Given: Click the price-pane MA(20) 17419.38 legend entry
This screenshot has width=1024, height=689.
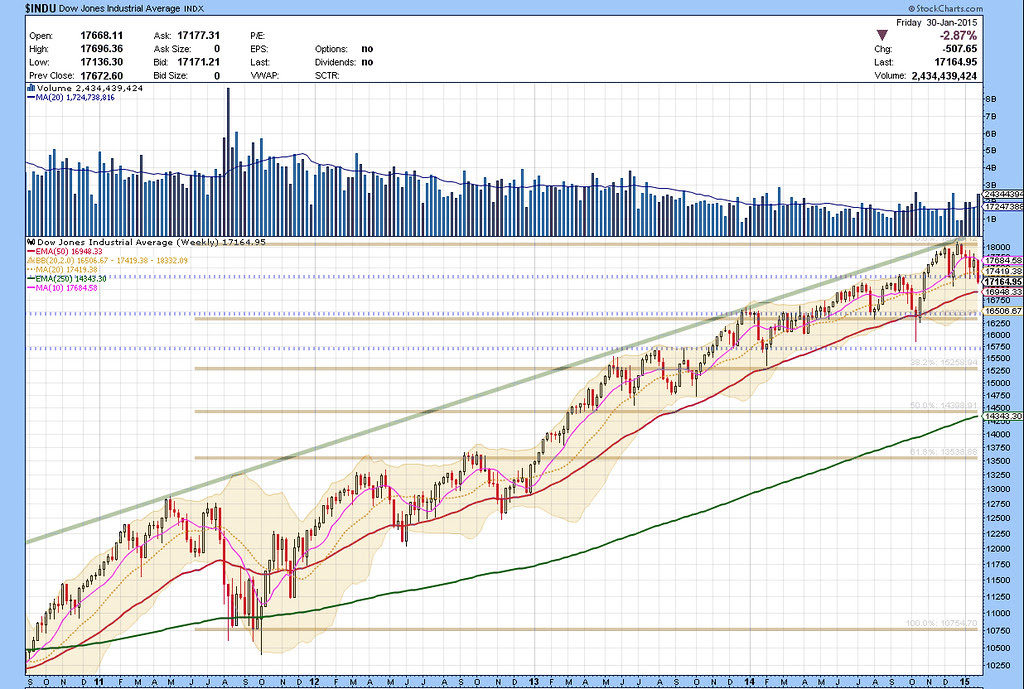Looking at the screenshot, I should click(x=62, y=269).
